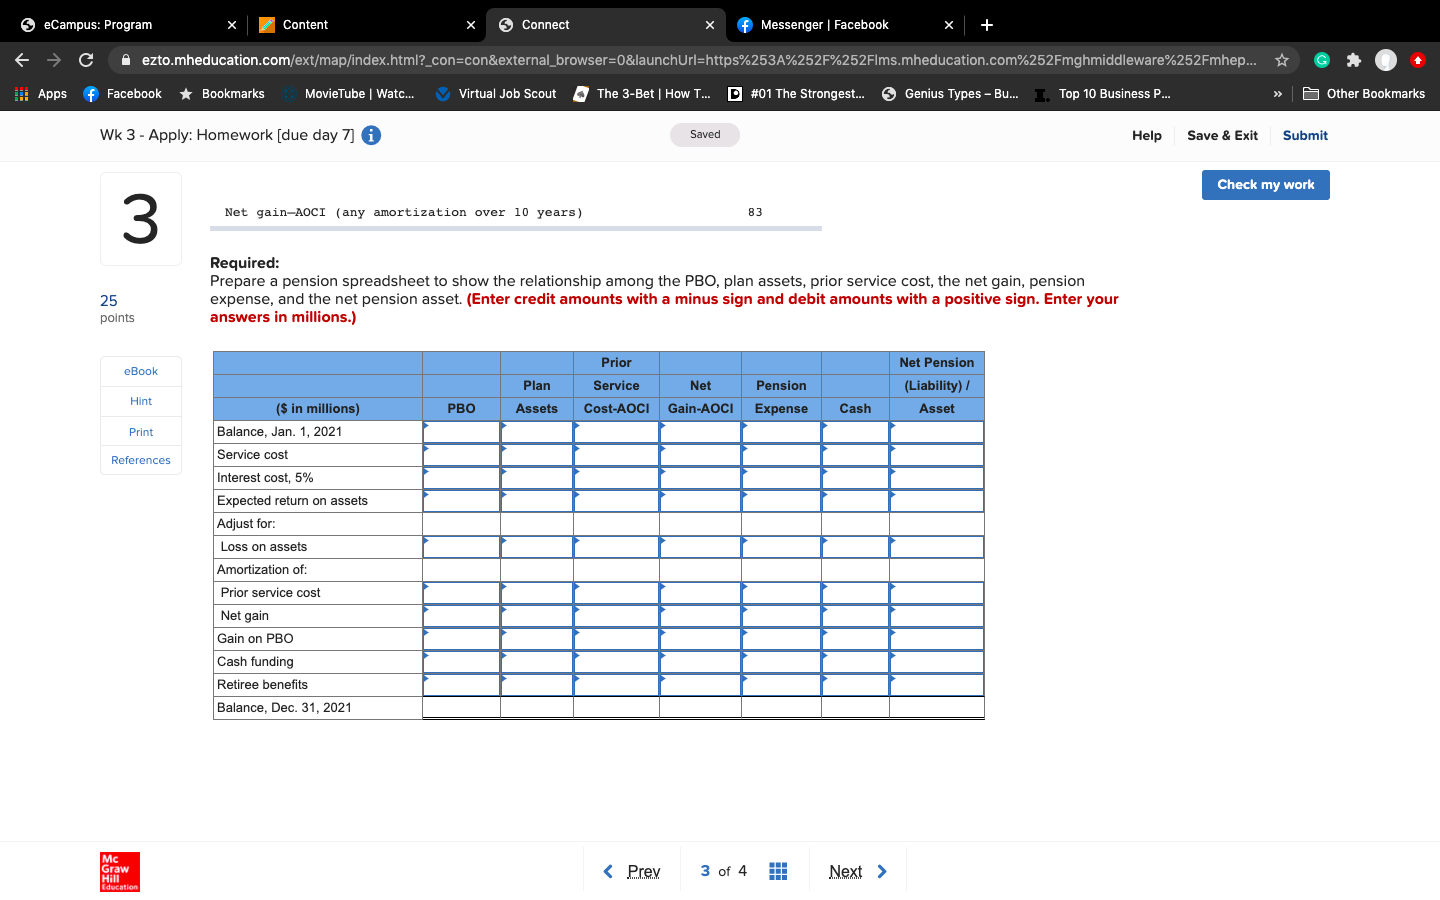Select Pension Expense cell for Interest cost, 5%
The height and width of the screenshot is (900, 1440).
781,478
